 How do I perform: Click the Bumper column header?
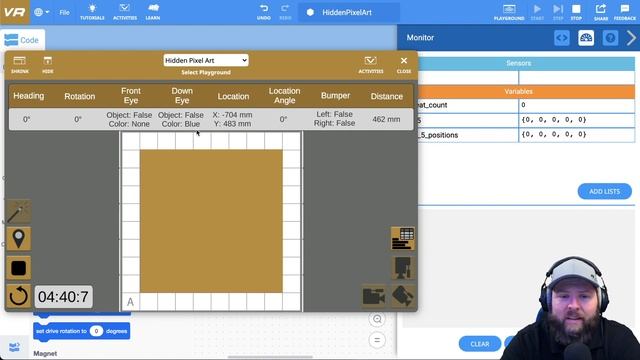pos(336,96)
